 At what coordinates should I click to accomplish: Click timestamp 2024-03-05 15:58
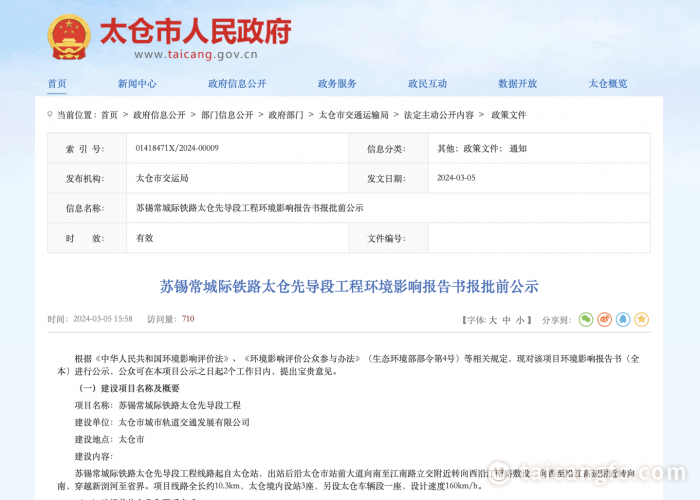pyautogui.click(x=103, y=319)
